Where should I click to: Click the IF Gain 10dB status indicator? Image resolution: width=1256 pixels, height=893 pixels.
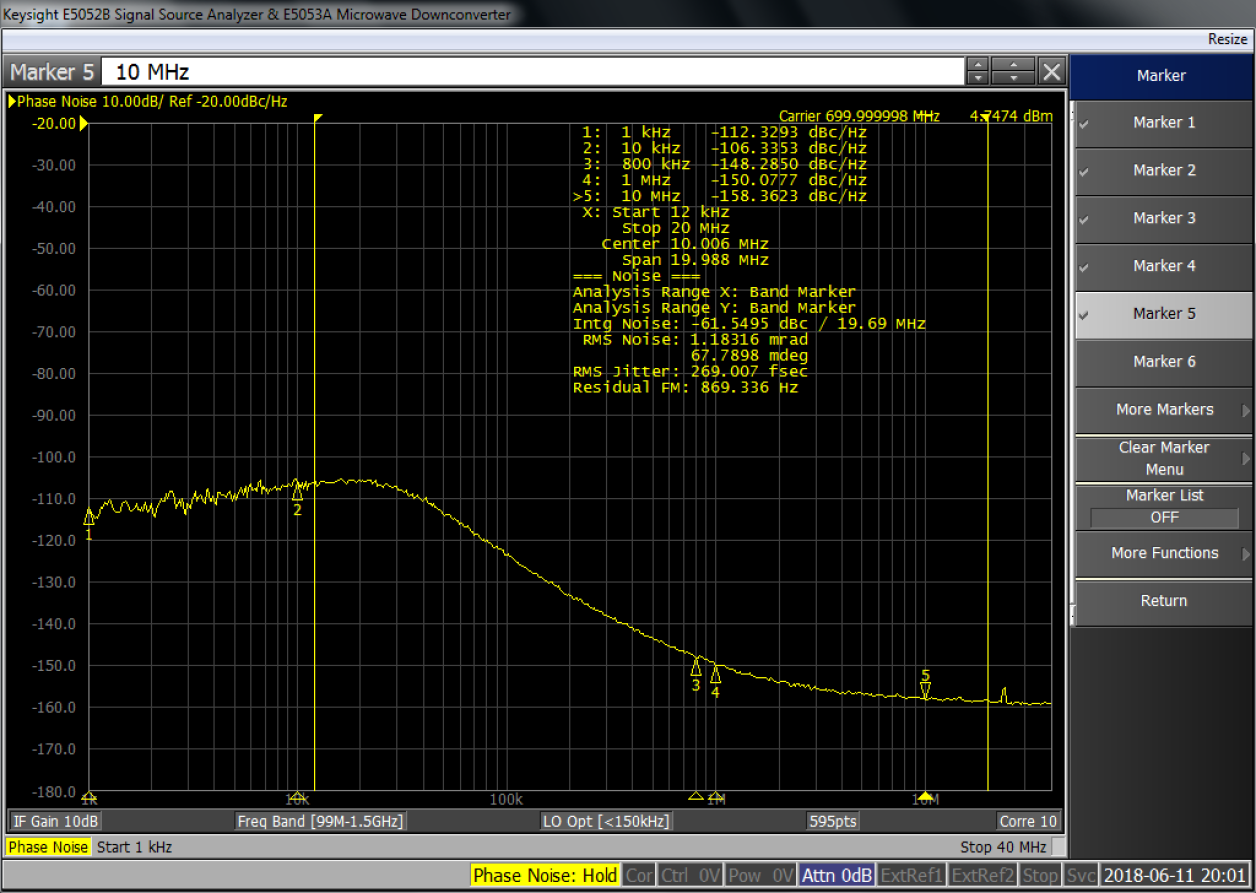[54, 821]
